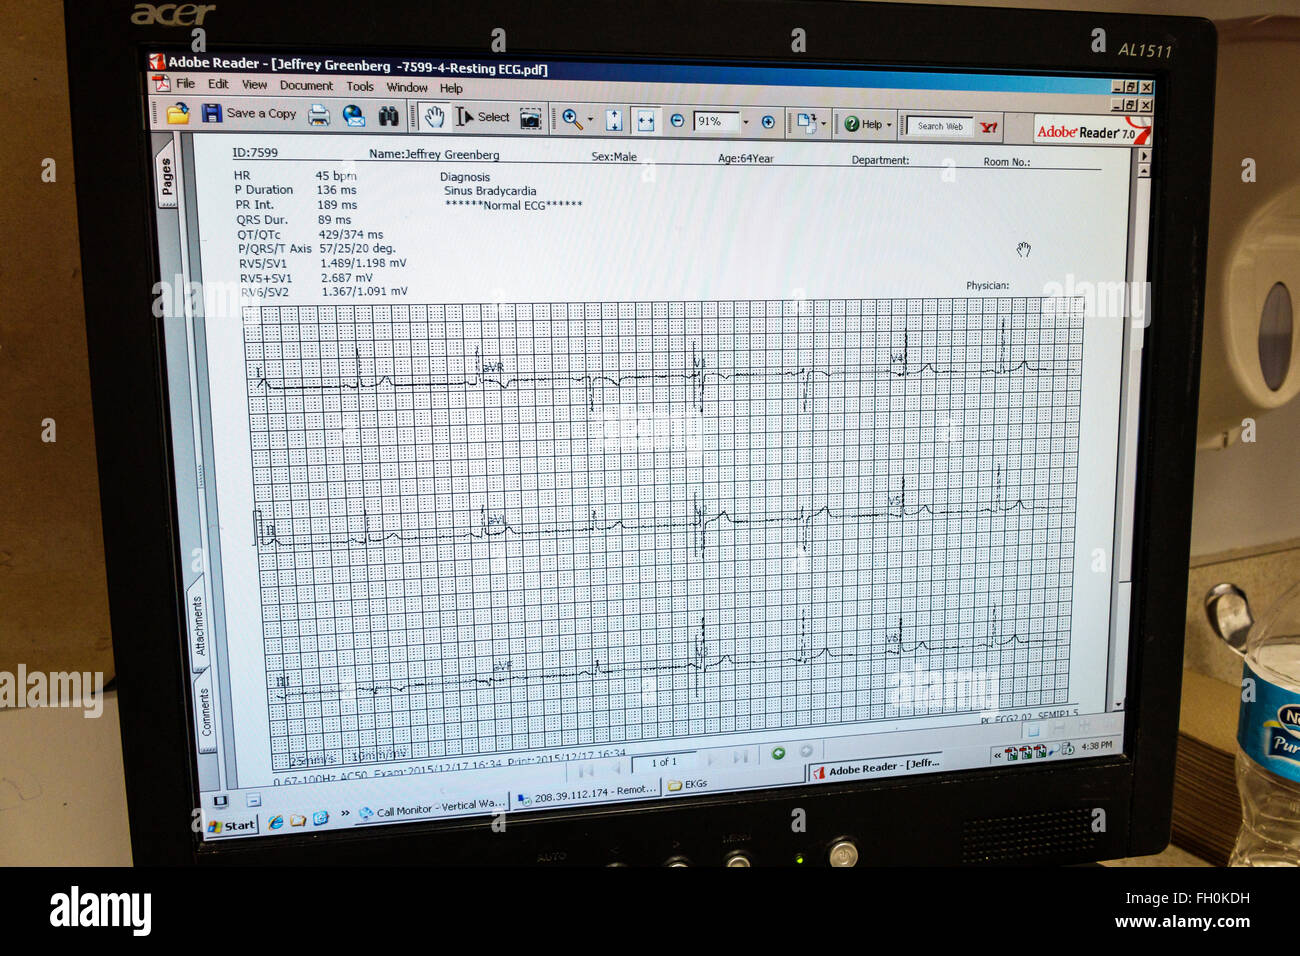Click the Open file folder icon
This screenshot has height=956, width=1300.
(178, 113)
